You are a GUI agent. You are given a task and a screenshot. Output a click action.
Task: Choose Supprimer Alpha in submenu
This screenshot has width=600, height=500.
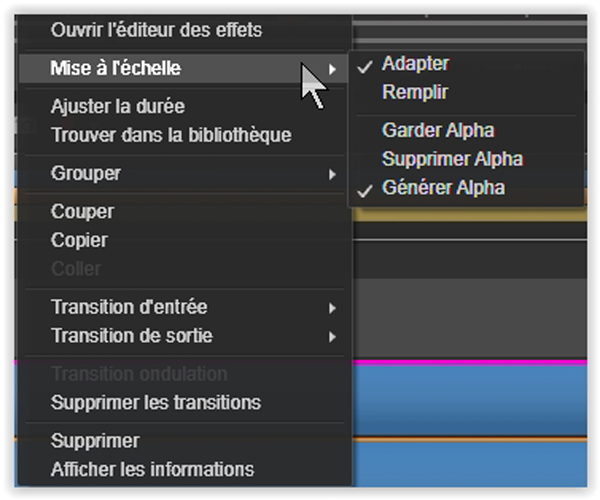pos(453,159)
